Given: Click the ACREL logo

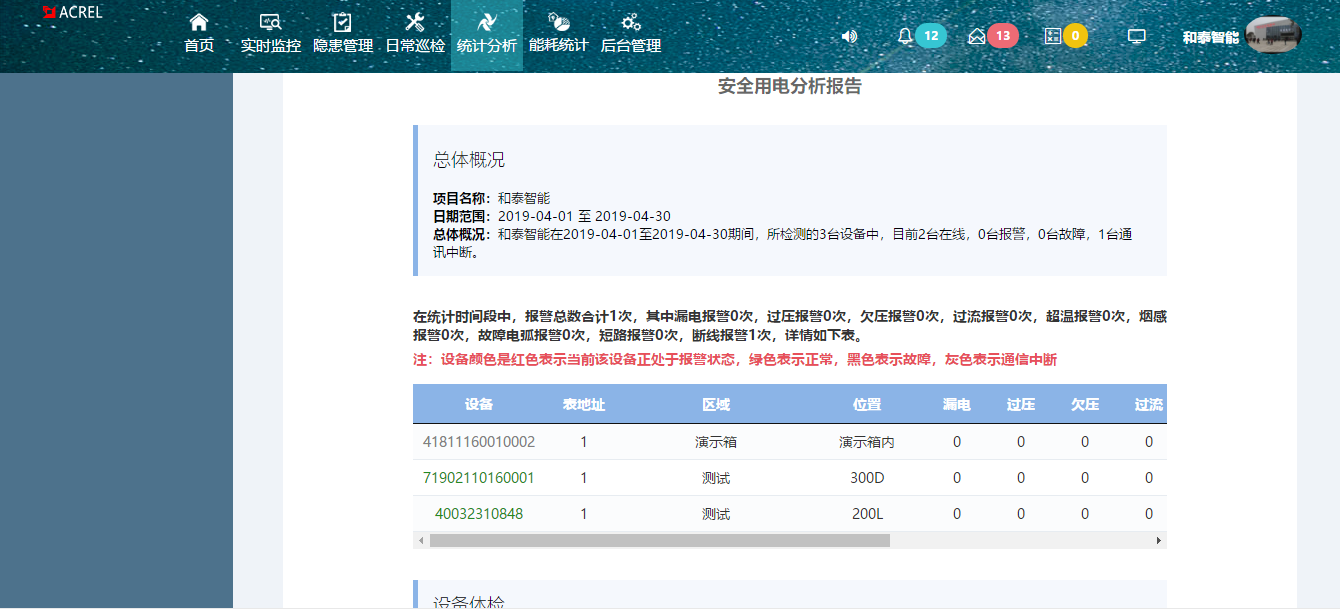Looking at the screenshot, I should pos(72,12).
